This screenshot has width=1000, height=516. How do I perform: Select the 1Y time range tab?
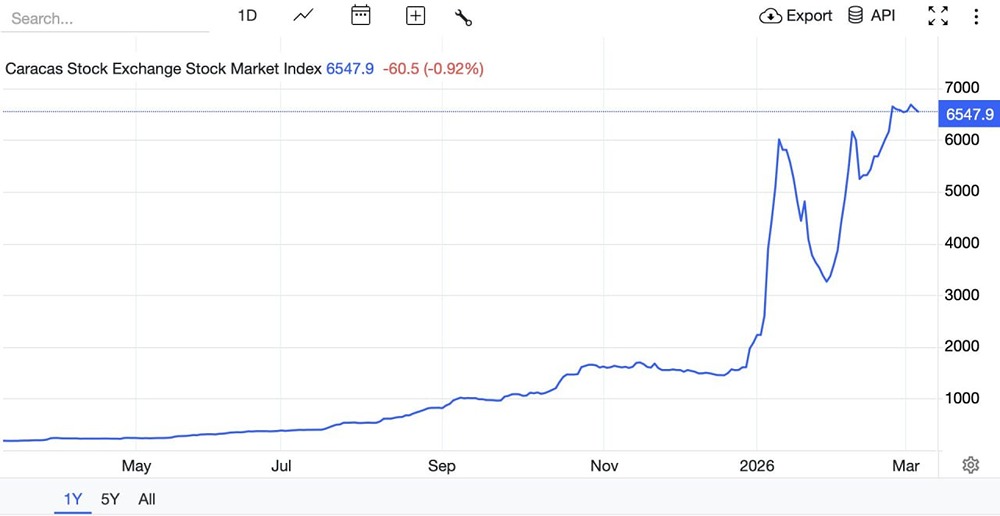(x=73, y=499)
